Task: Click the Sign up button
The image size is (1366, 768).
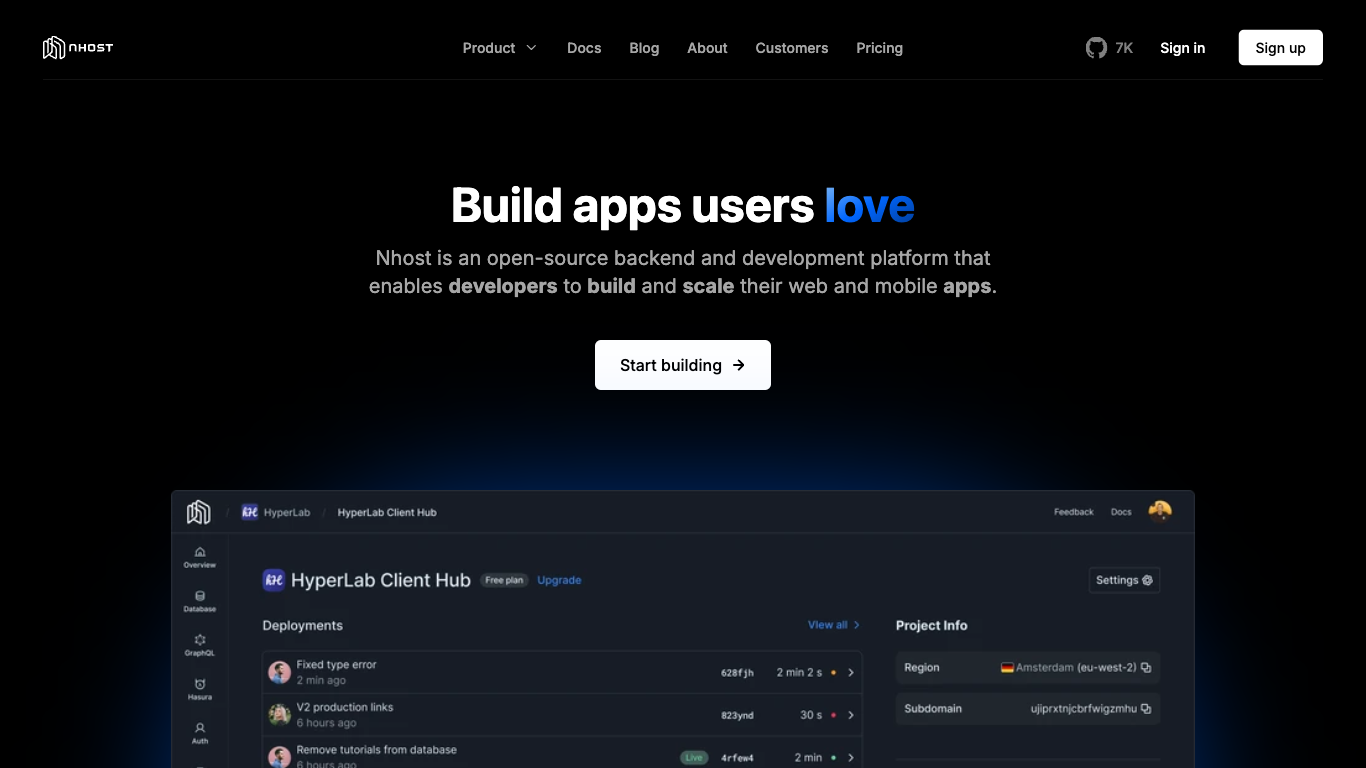Action: (1280, 48)
